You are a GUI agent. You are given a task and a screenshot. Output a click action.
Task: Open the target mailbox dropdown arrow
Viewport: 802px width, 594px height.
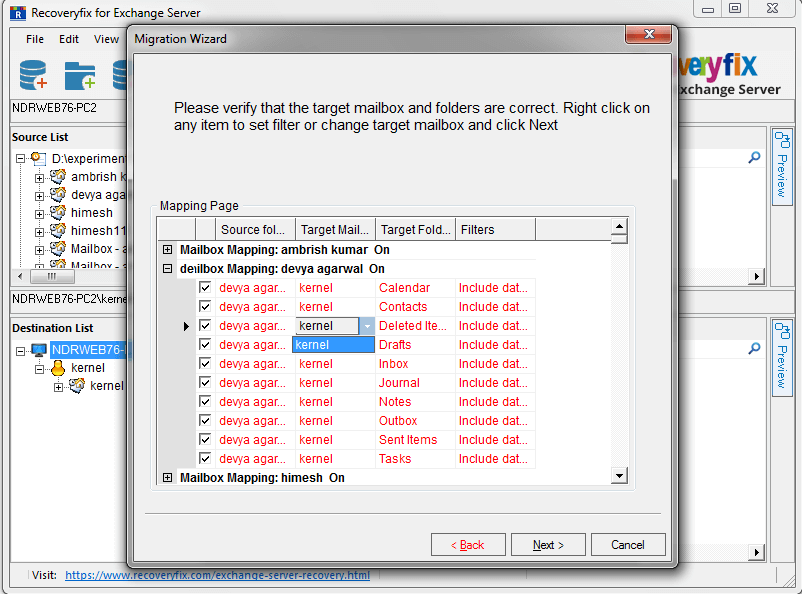coord(367,326)
